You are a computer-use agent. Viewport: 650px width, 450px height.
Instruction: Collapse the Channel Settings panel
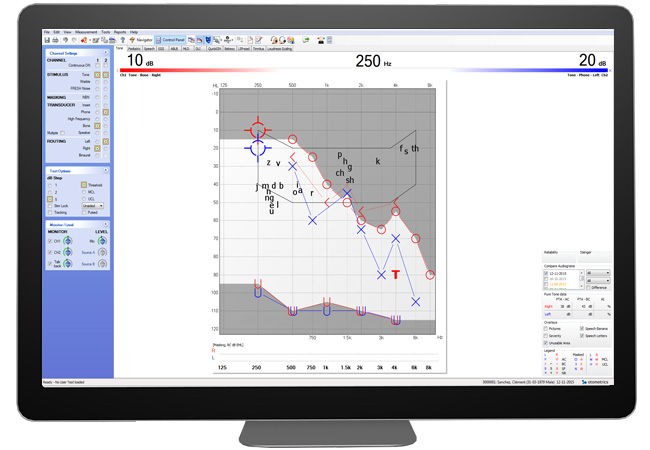tap(106, 52)
